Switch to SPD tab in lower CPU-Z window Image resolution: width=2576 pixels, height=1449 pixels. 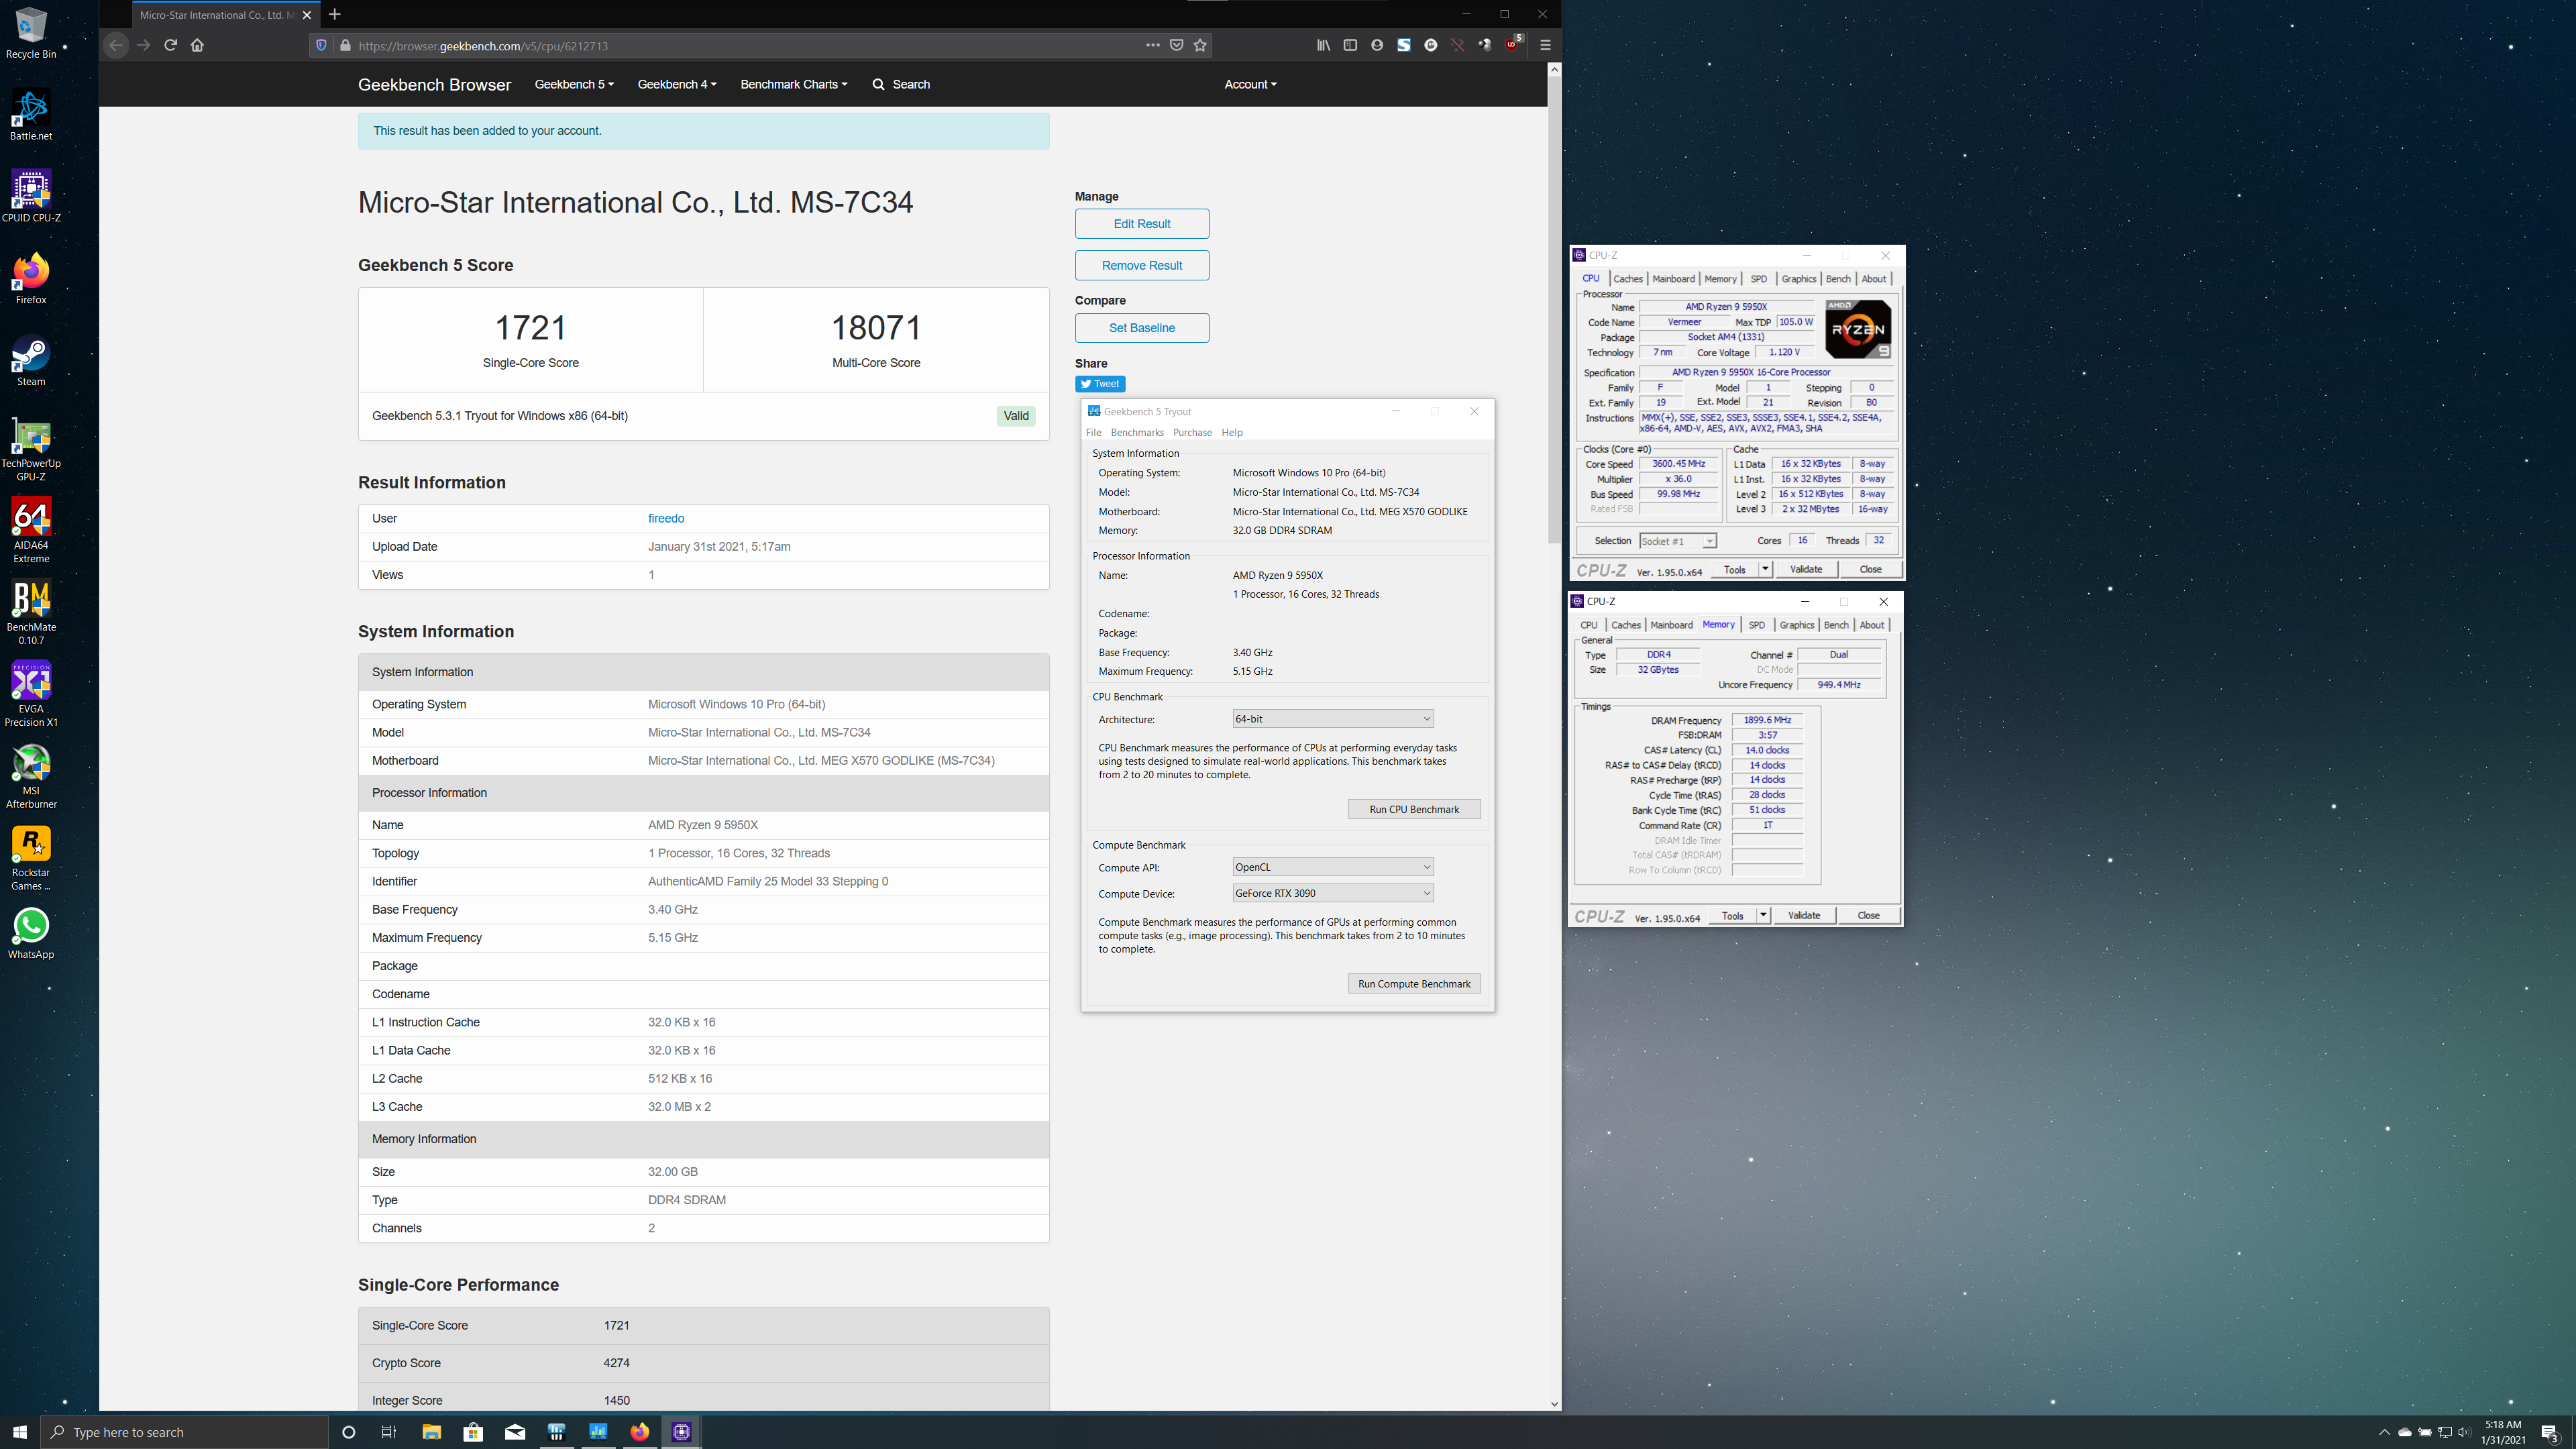pyautogui.click(x=1756, y=625)
